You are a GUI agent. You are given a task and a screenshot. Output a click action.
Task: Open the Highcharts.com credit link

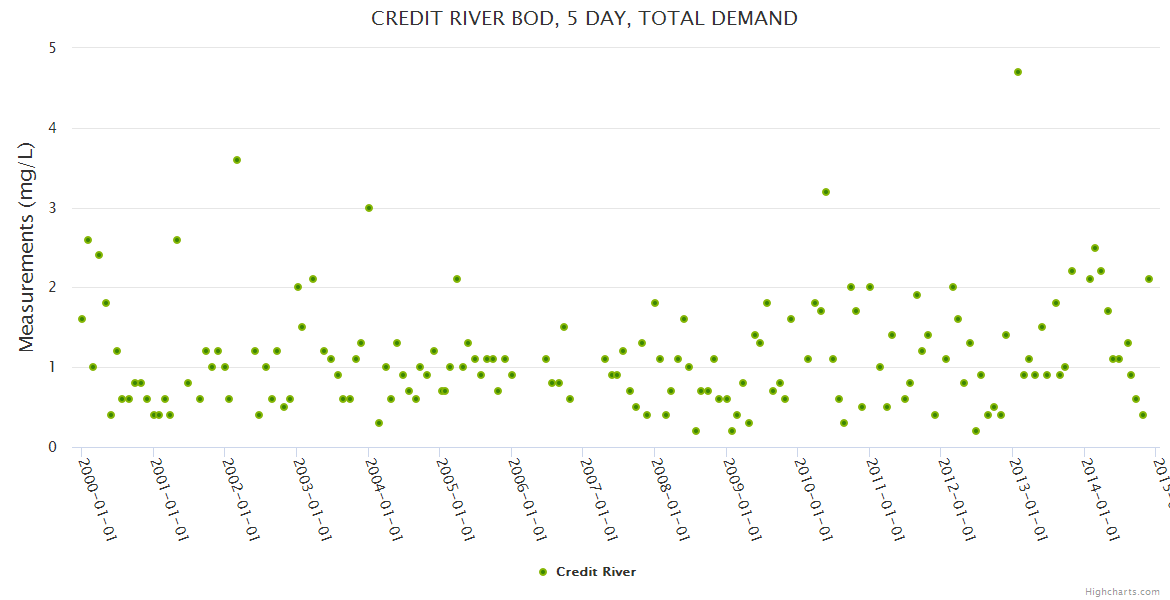(x=1122, y=592)
